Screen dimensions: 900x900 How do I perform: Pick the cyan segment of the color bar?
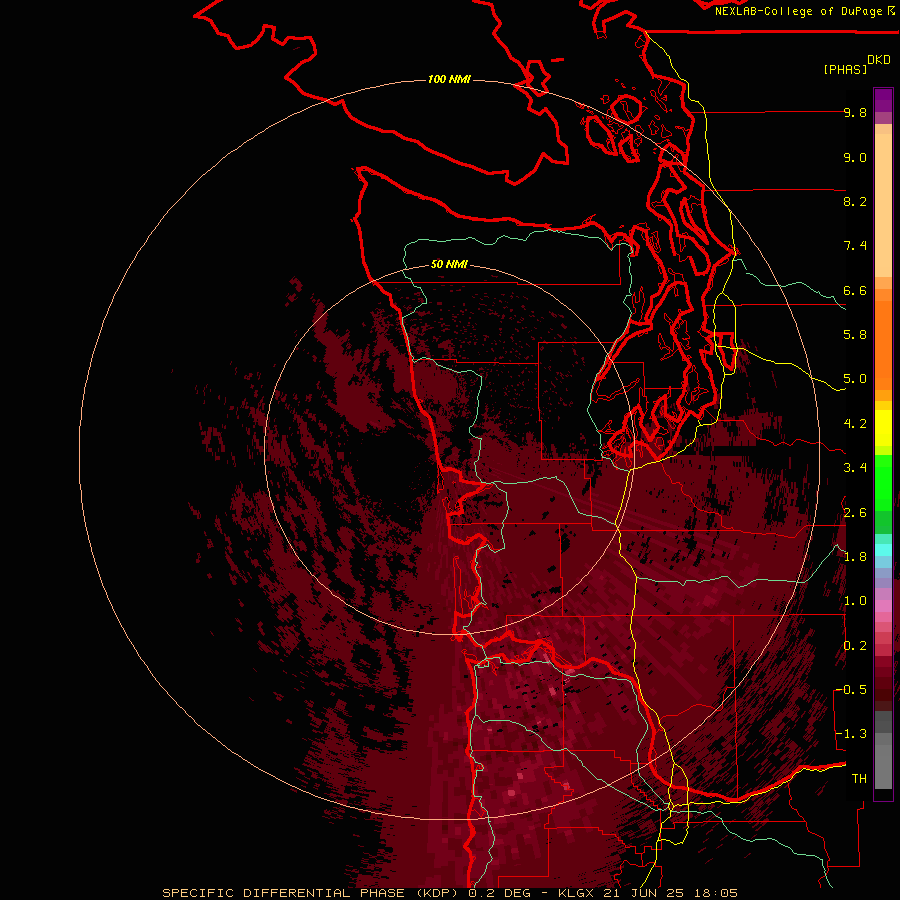[x=883, y=549]
